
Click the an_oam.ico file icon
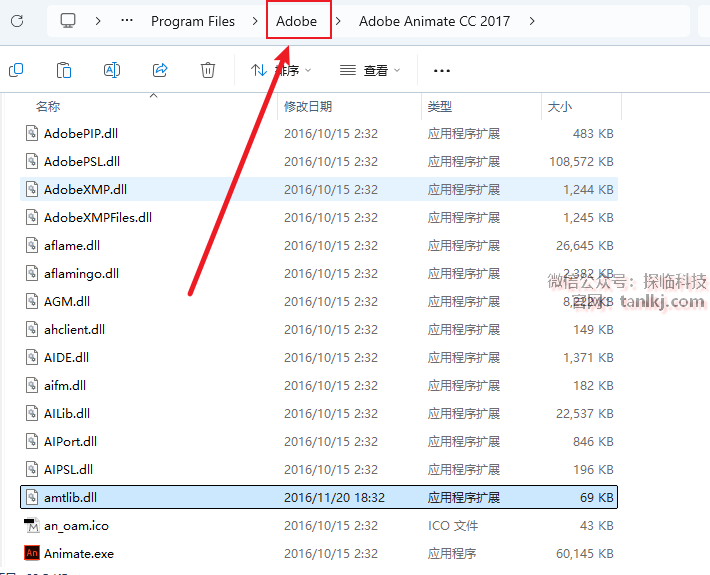click(x=32, y=525)
